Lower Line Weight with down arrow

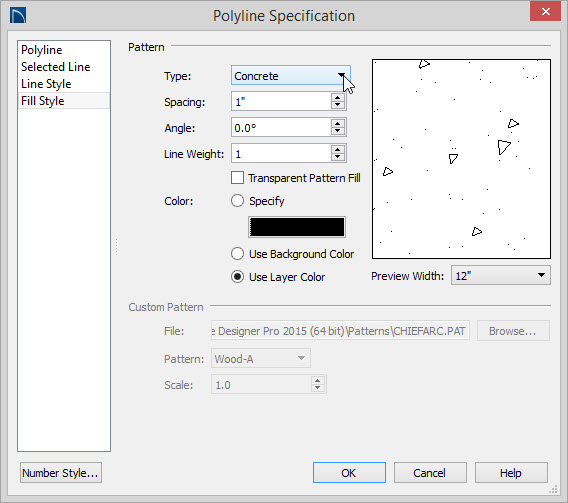click(338, 157)
